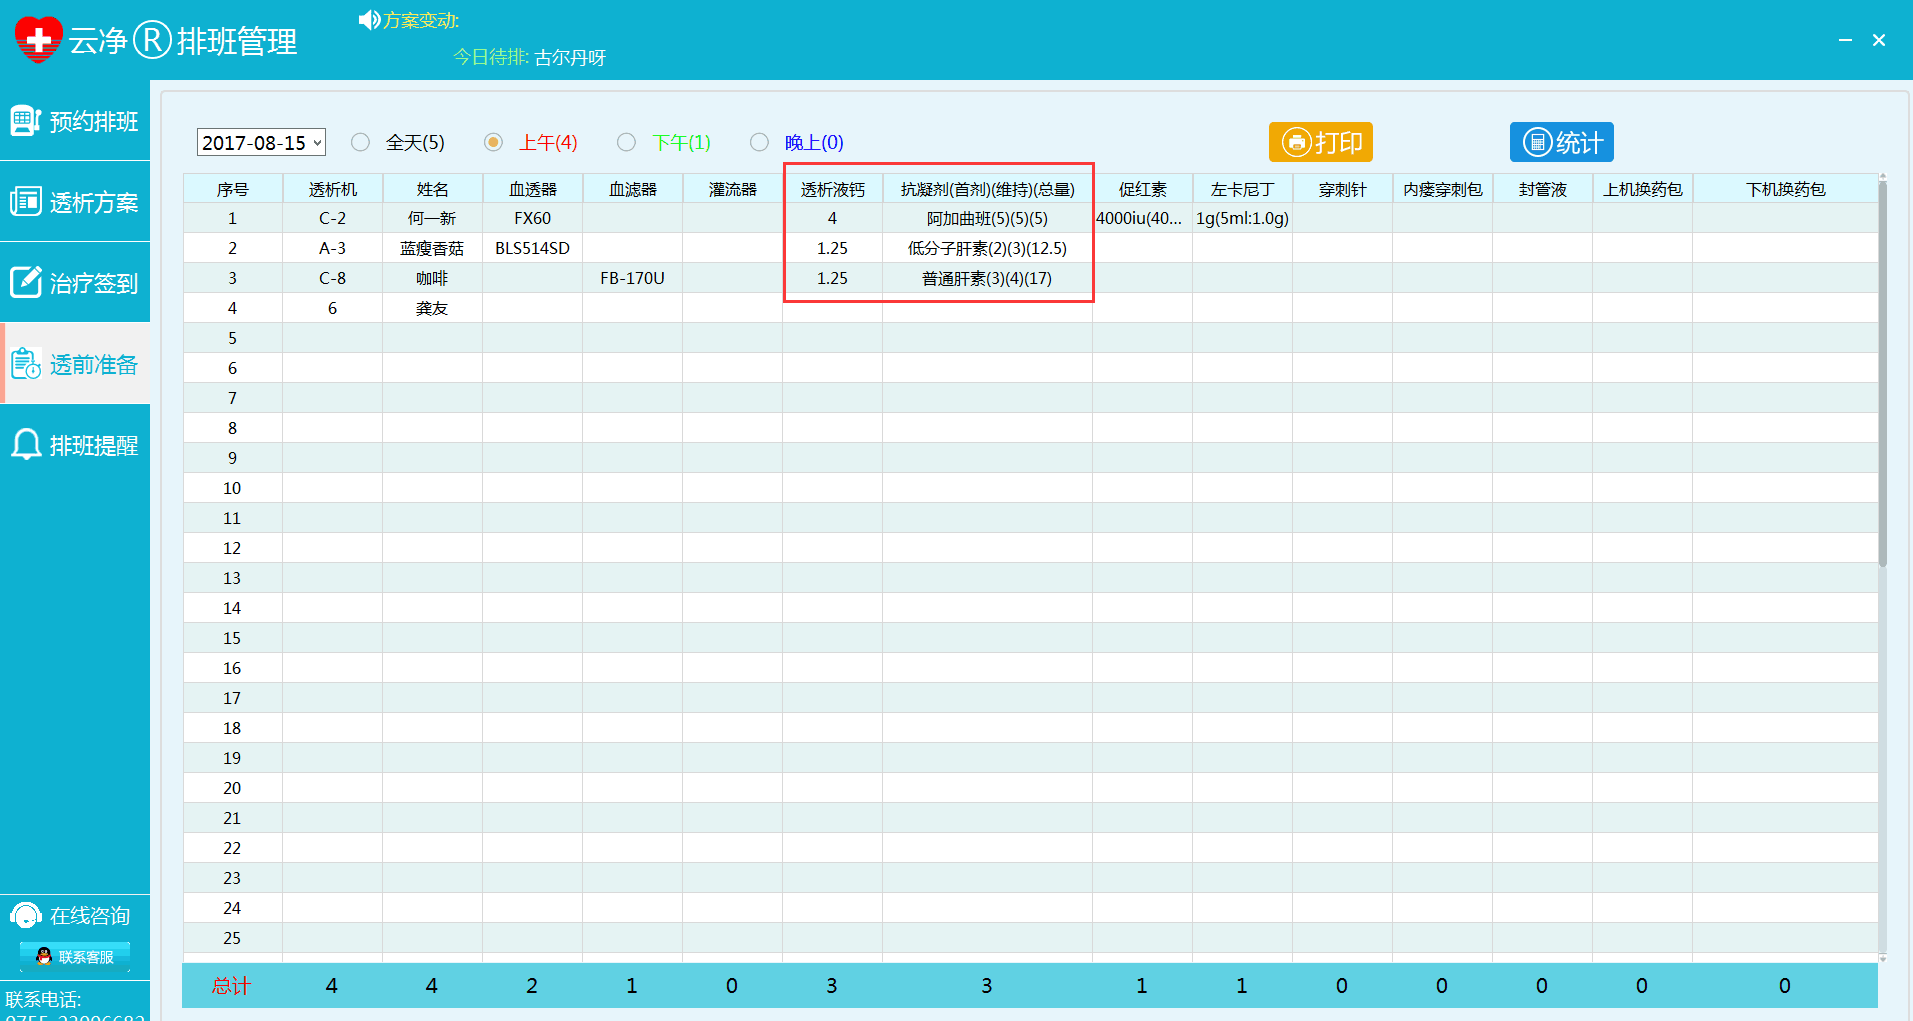Click the 在线咨询 headset icon
Viewport: 1913px width, 1021px height.
pyautogui.click(x=25, y=916)
